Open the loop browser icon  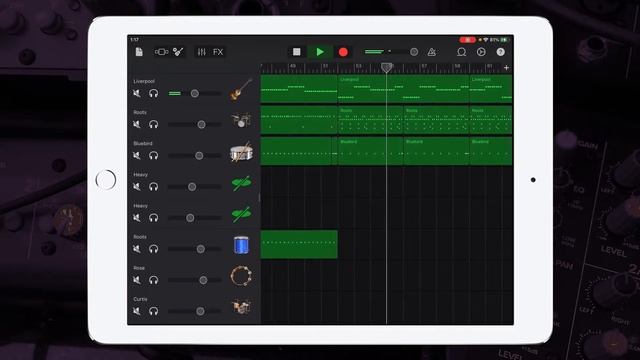462,52
